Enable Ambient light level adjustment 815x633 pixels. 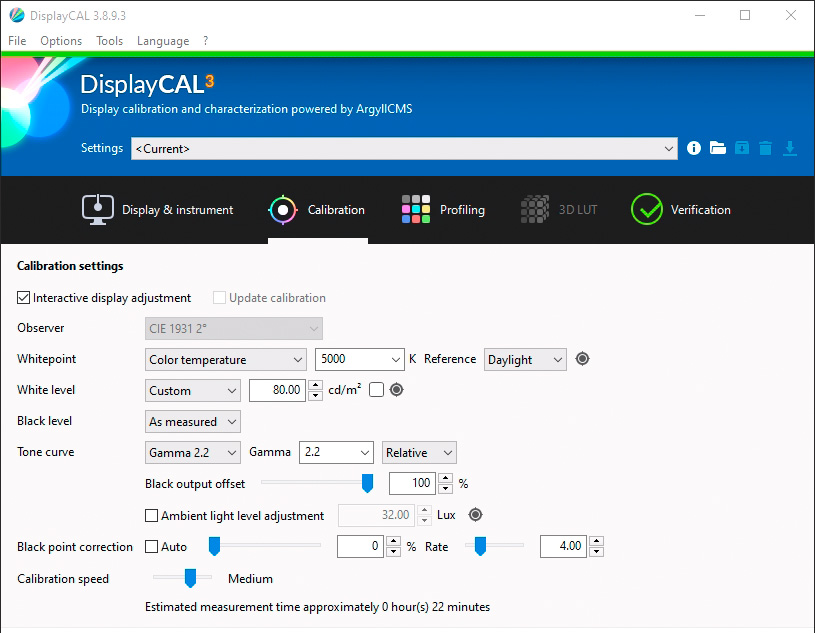click(151, 516)
